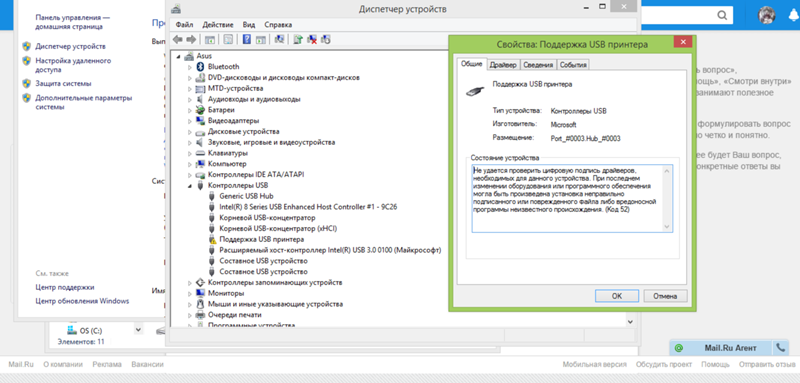The height and width of the screenshot is (383, 800).
Task: Click the Generic USB Hub device icon
Action: click(x=212, y=196)
